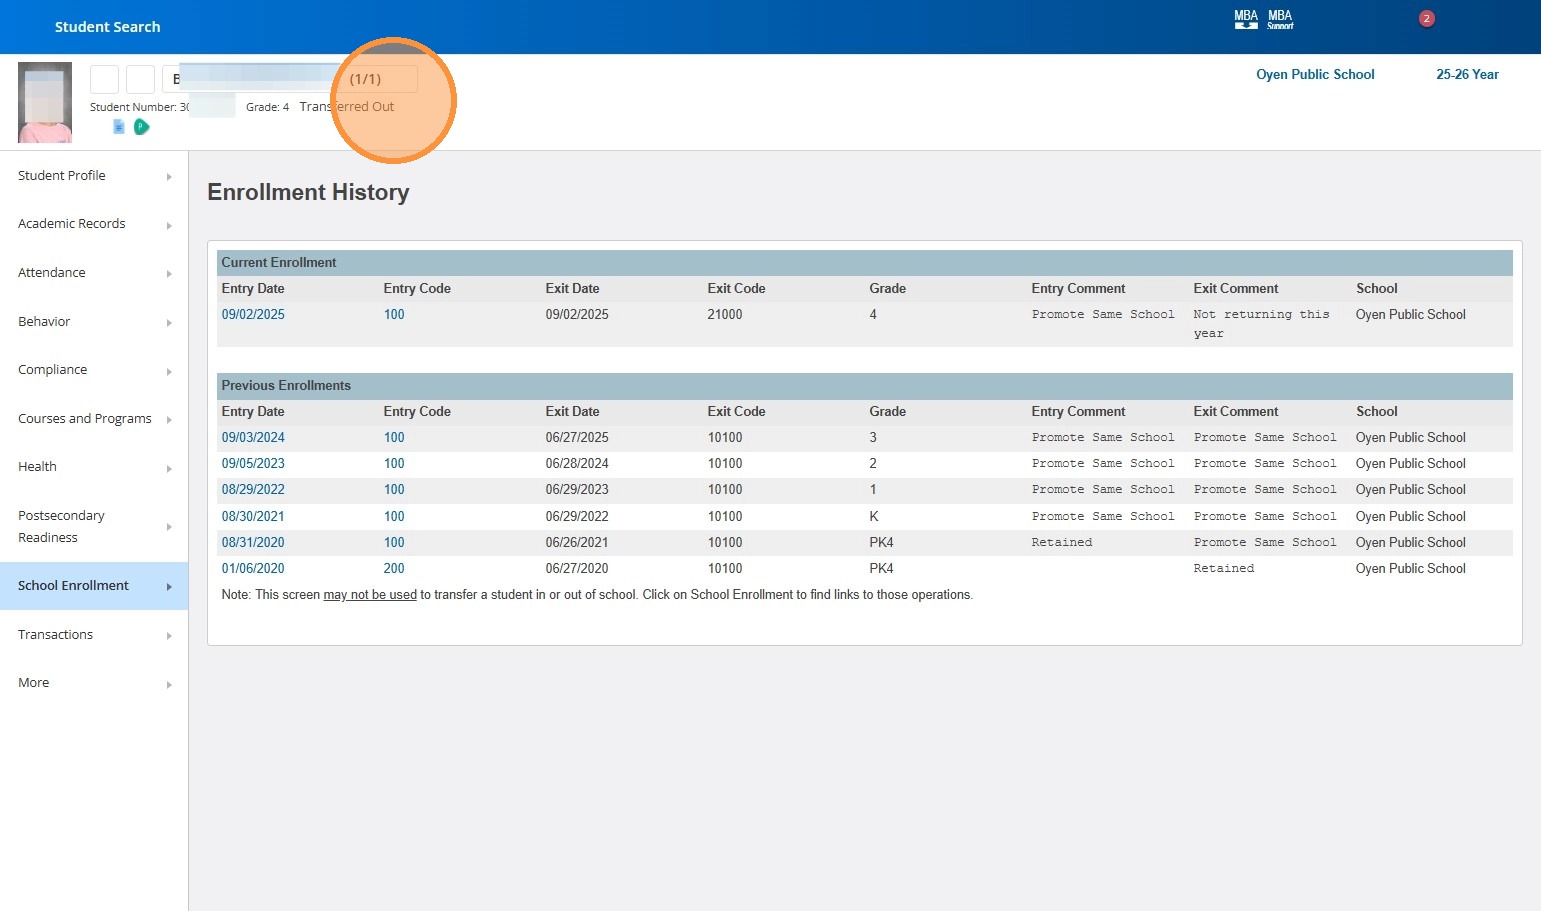Click the first blank button beside student photo
The width and height of the screenshot is (1541, 911).
104,79
